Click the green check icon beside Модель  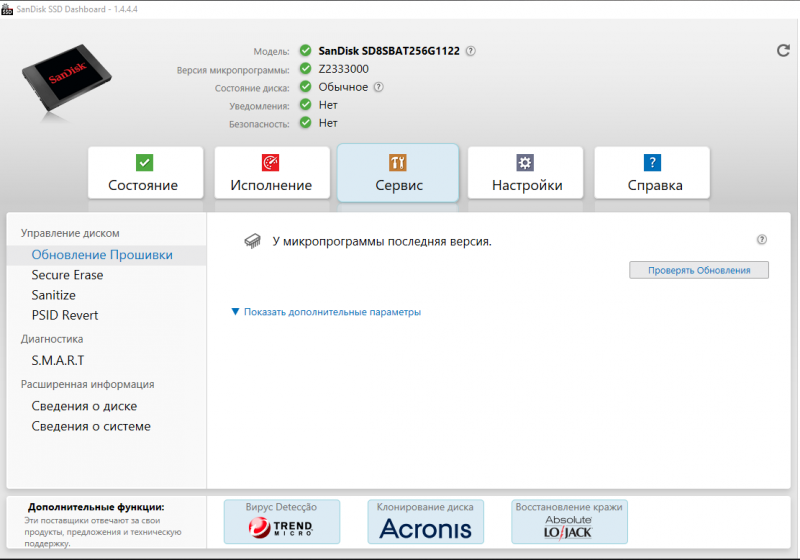306,50
